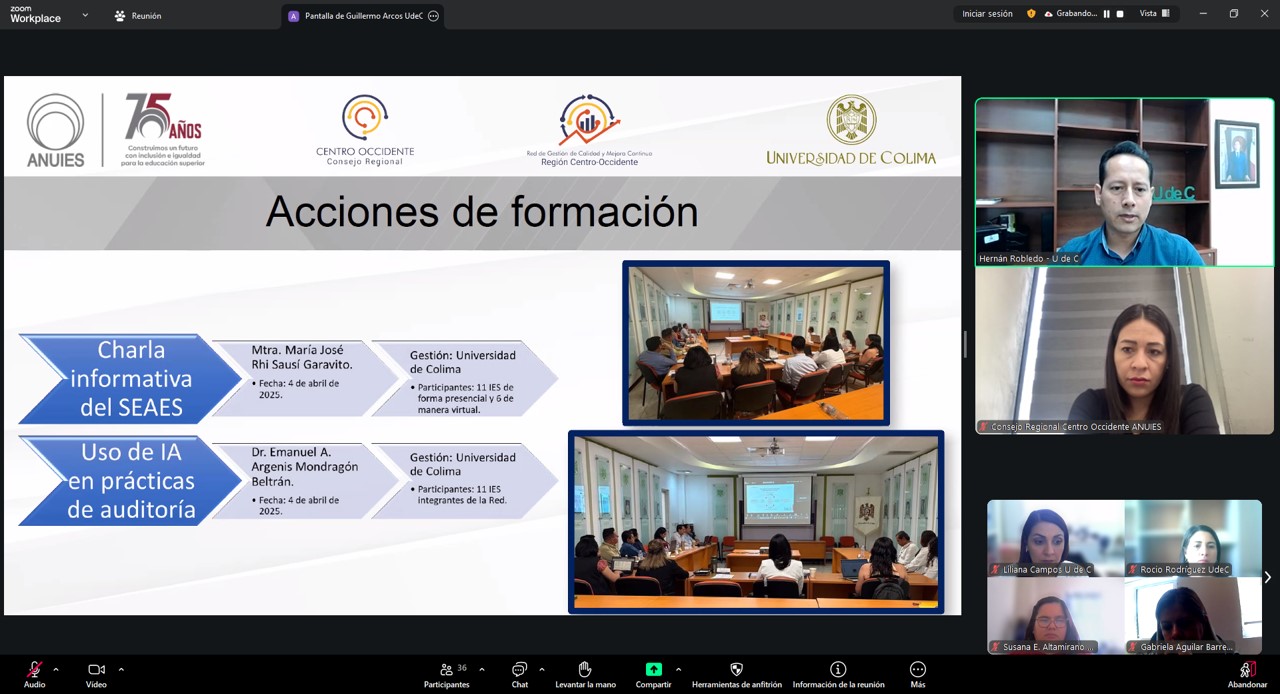Show next page of participant thumbnails

[x=1267, y=577]
